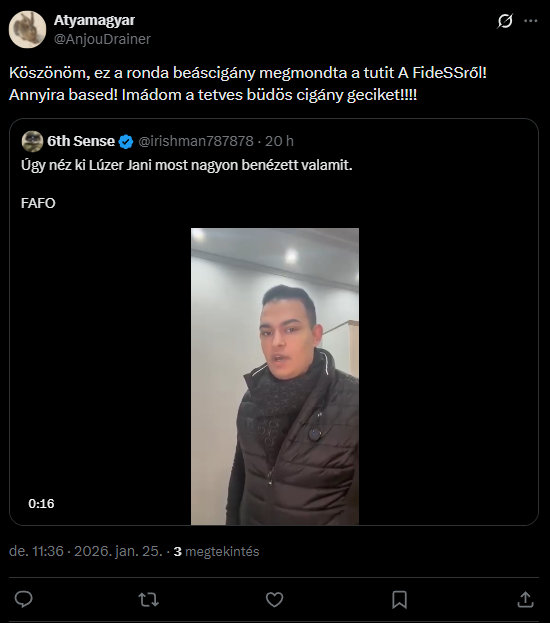The image size is (550, 623).
Task: Click the post date 2026. jan. 25.
Action: (118, 551)
